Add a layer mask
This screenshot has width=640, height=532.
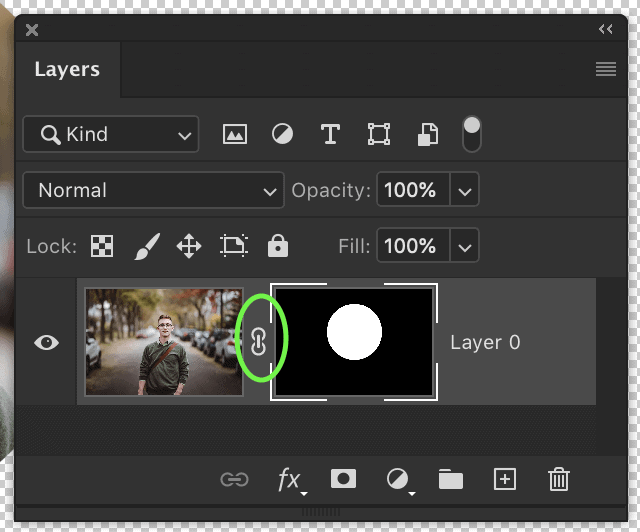point(343,479)
